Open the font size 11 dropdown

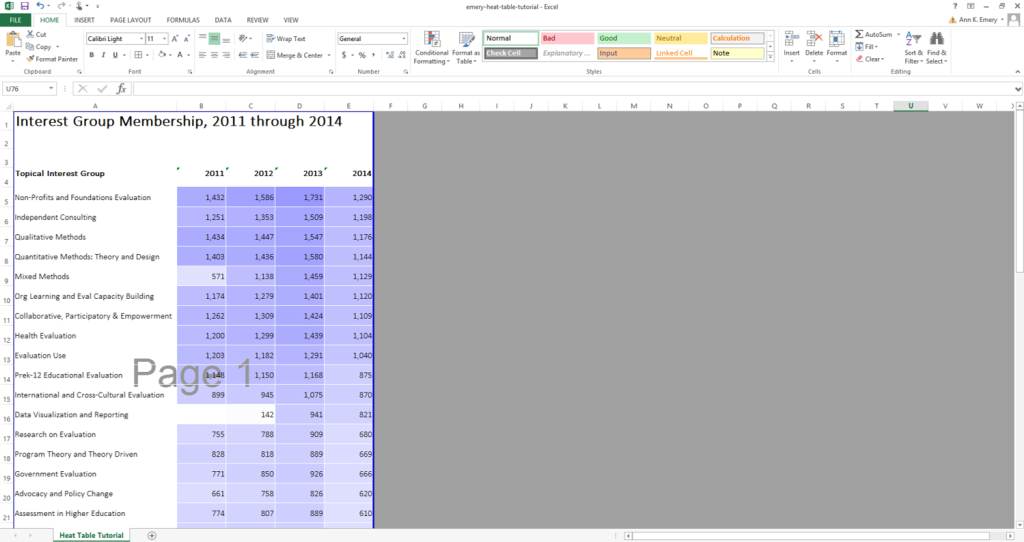coord(165,39)
